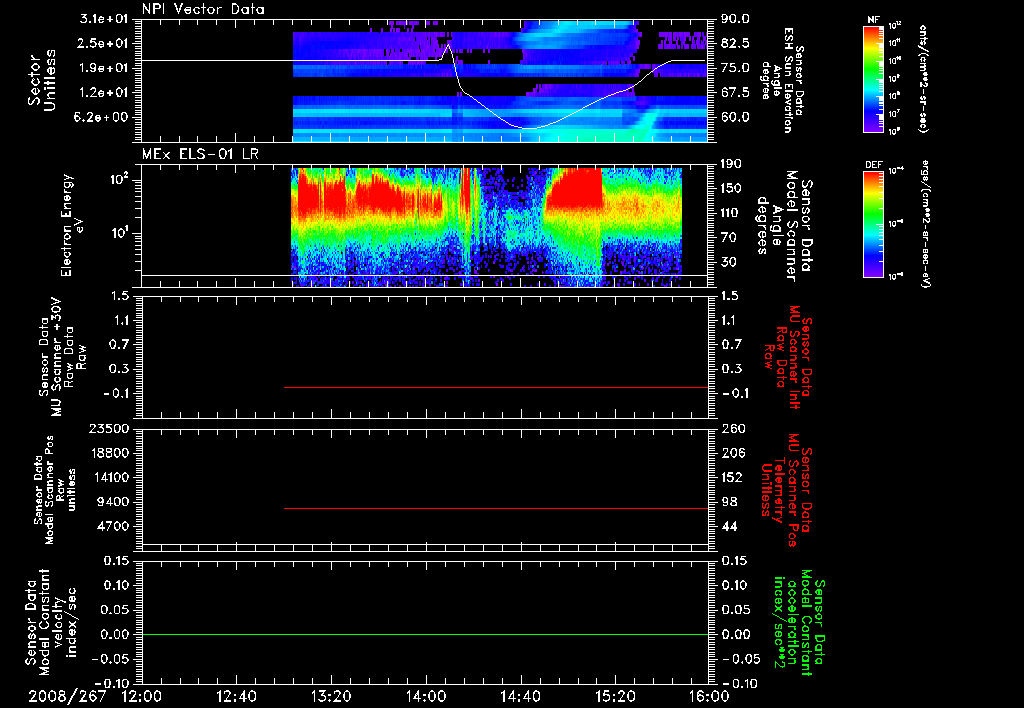Click the red "MU Scanner Int" axis title

click(788, 357)
